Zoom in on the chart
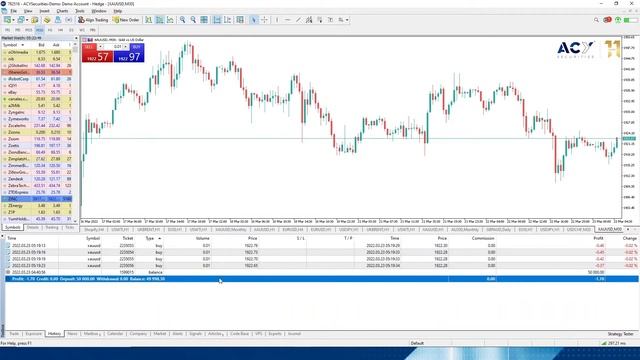The height and width of the screenshot is (360, 640). [x=182, y=20]
